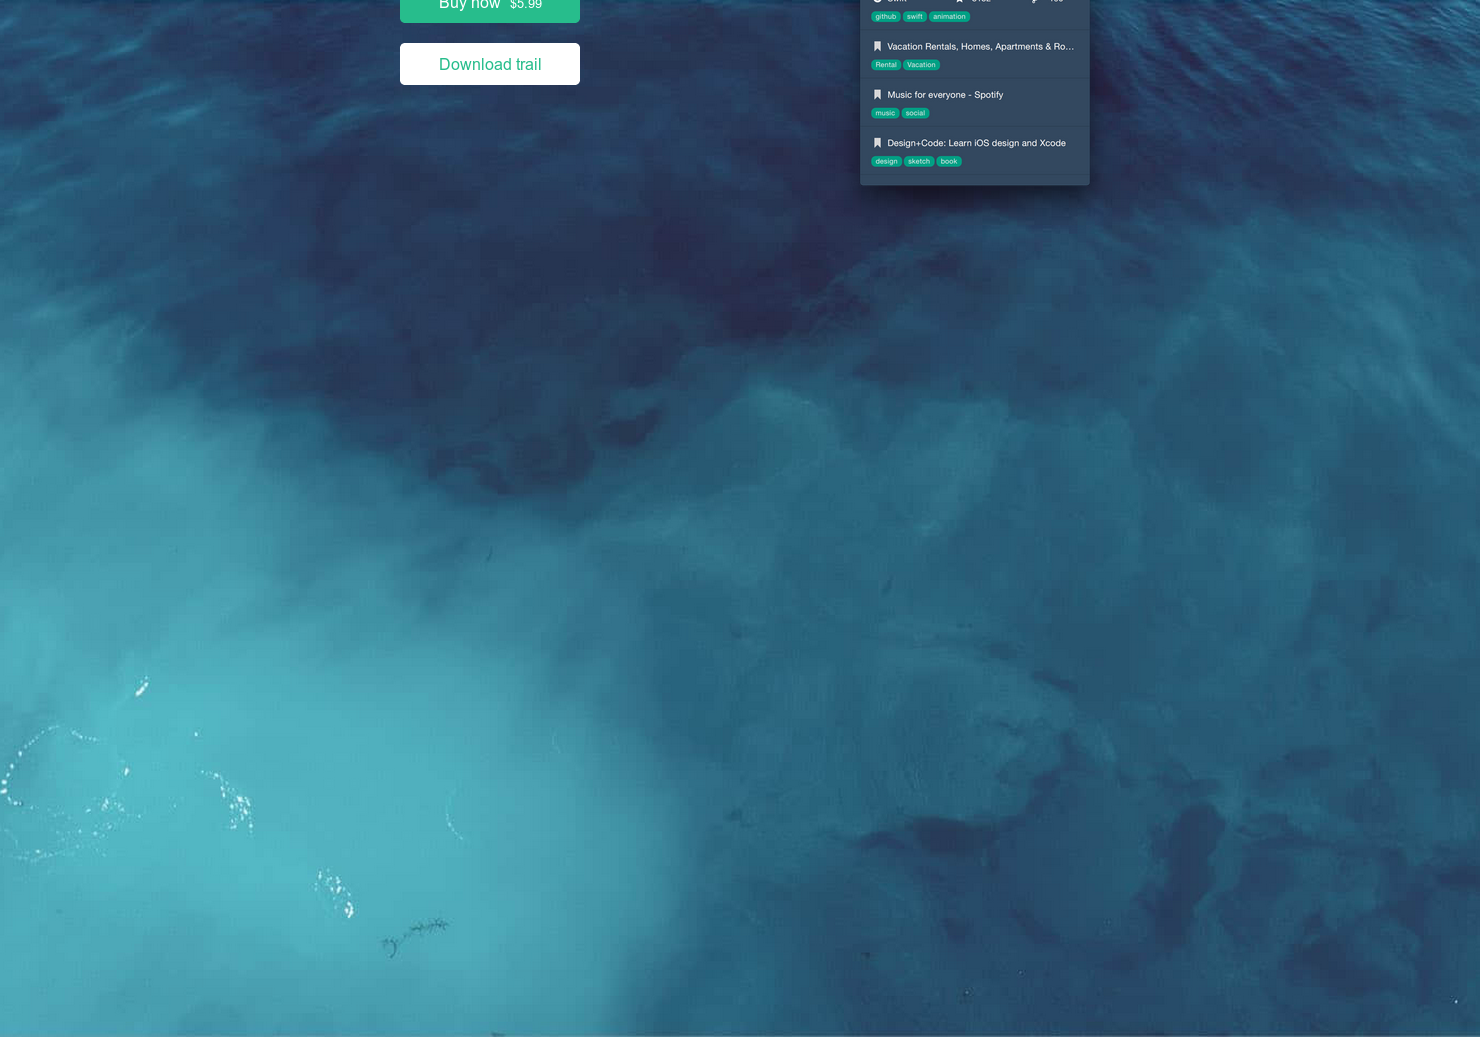Click the bookmark icon beside Design+Code entry
1480x1037 pixels.
[x=877, y=142]
